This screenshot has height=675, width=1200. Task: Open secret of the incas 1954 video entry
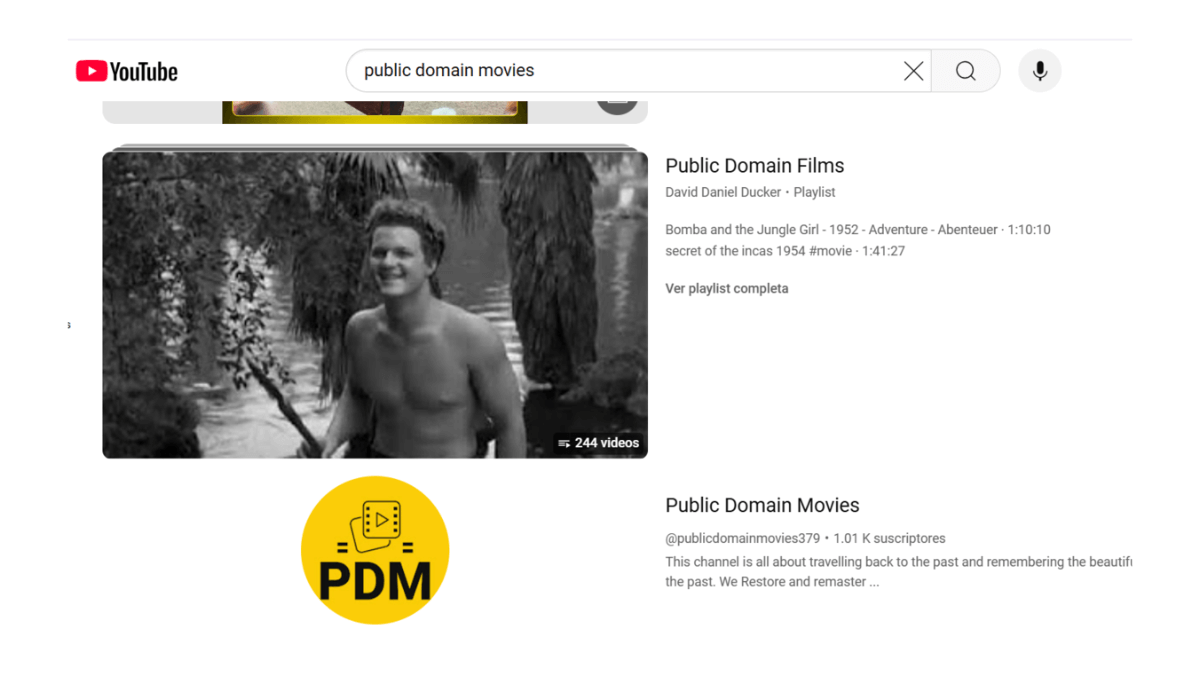pos(786,251)
